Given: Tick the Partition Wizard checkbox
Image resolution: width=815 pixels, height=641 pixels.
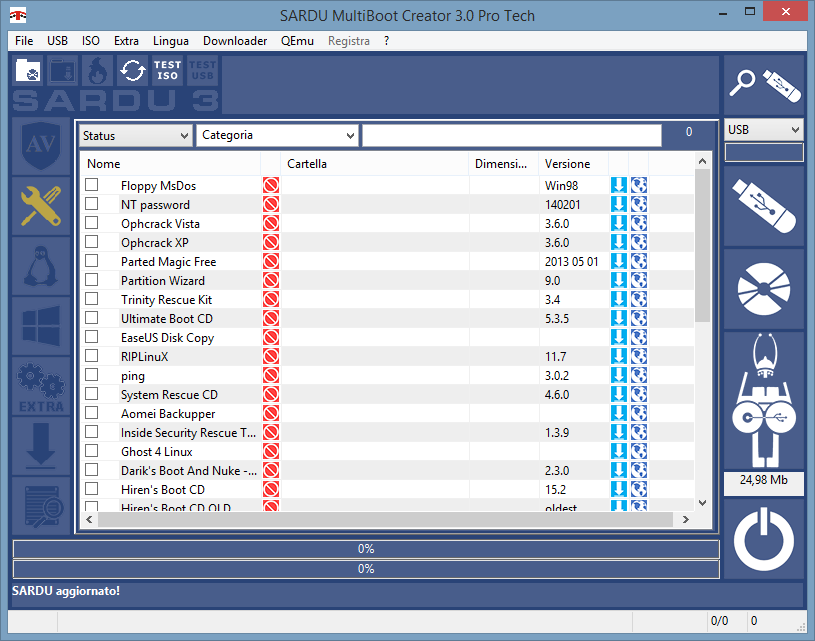Looking at the screenshot, I should click(92, 280).
